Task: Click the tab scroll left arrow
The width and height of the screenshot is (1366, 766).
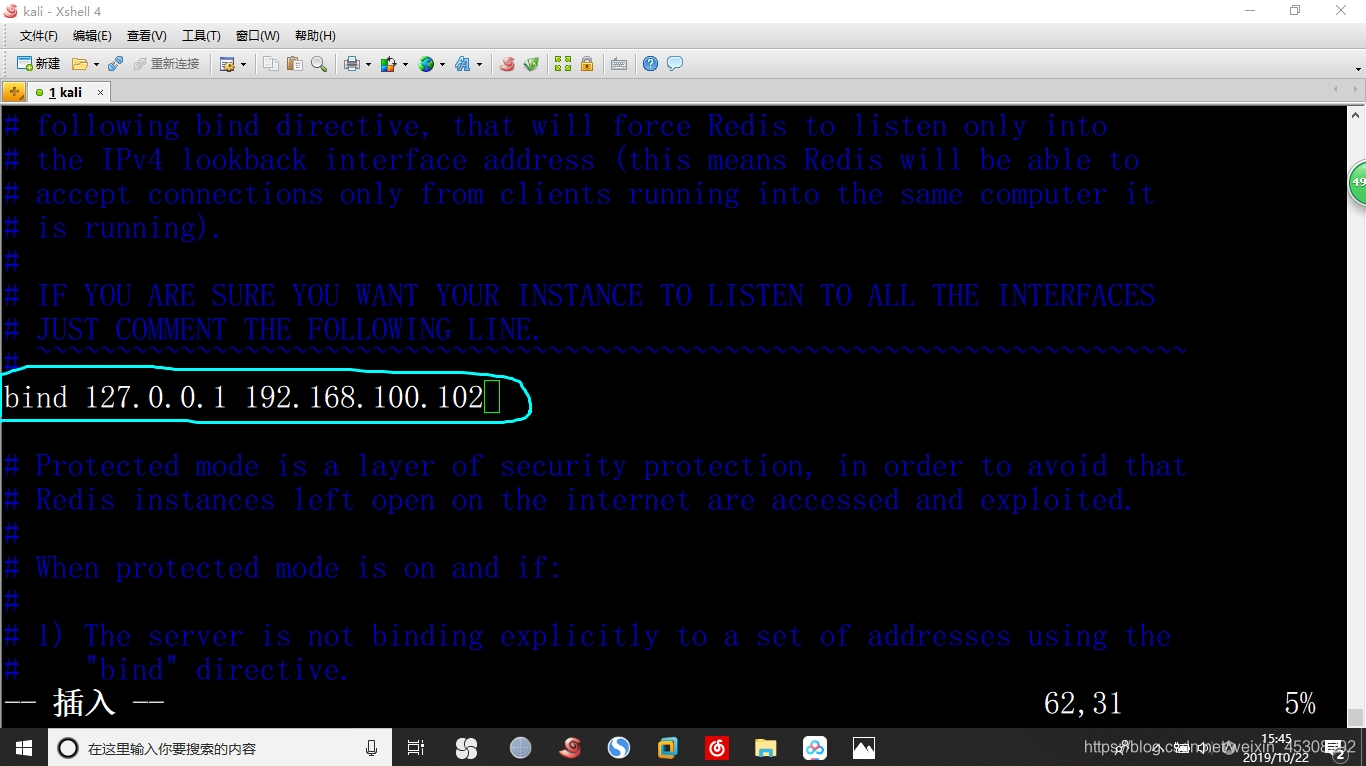Action: point(1337,90)
